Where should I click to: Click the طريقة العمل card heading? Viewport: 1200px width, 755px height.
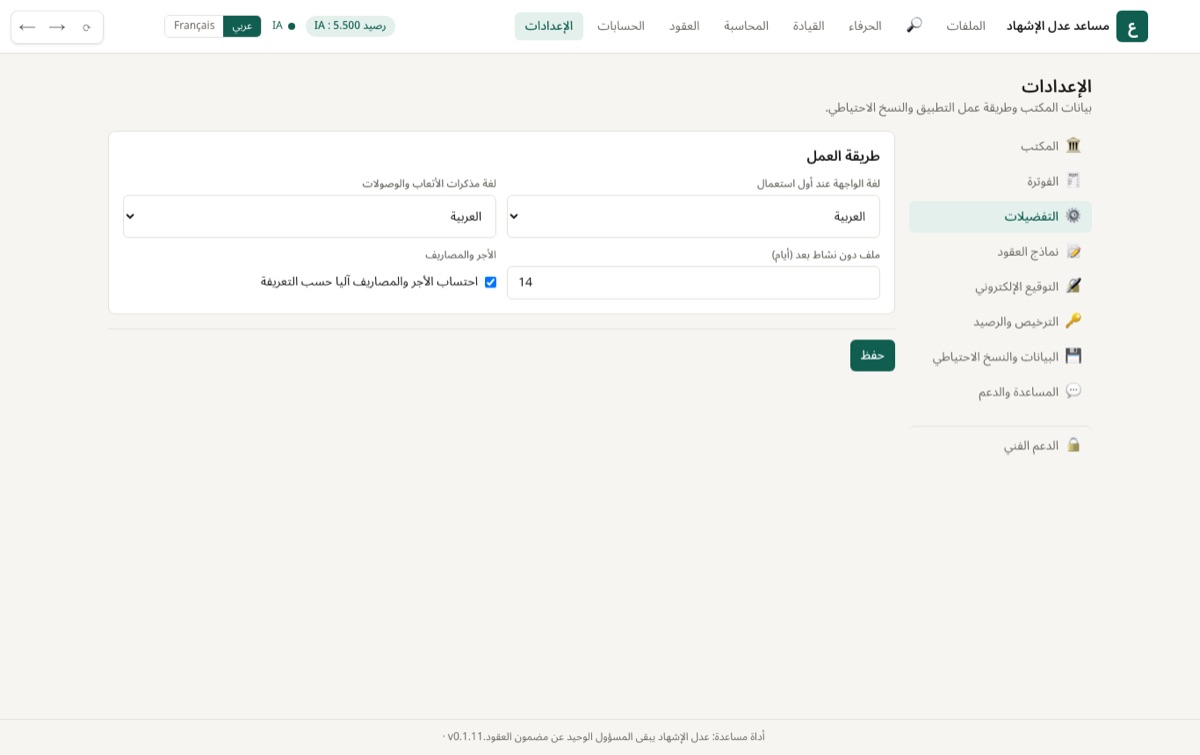click(x=843, y=156)
